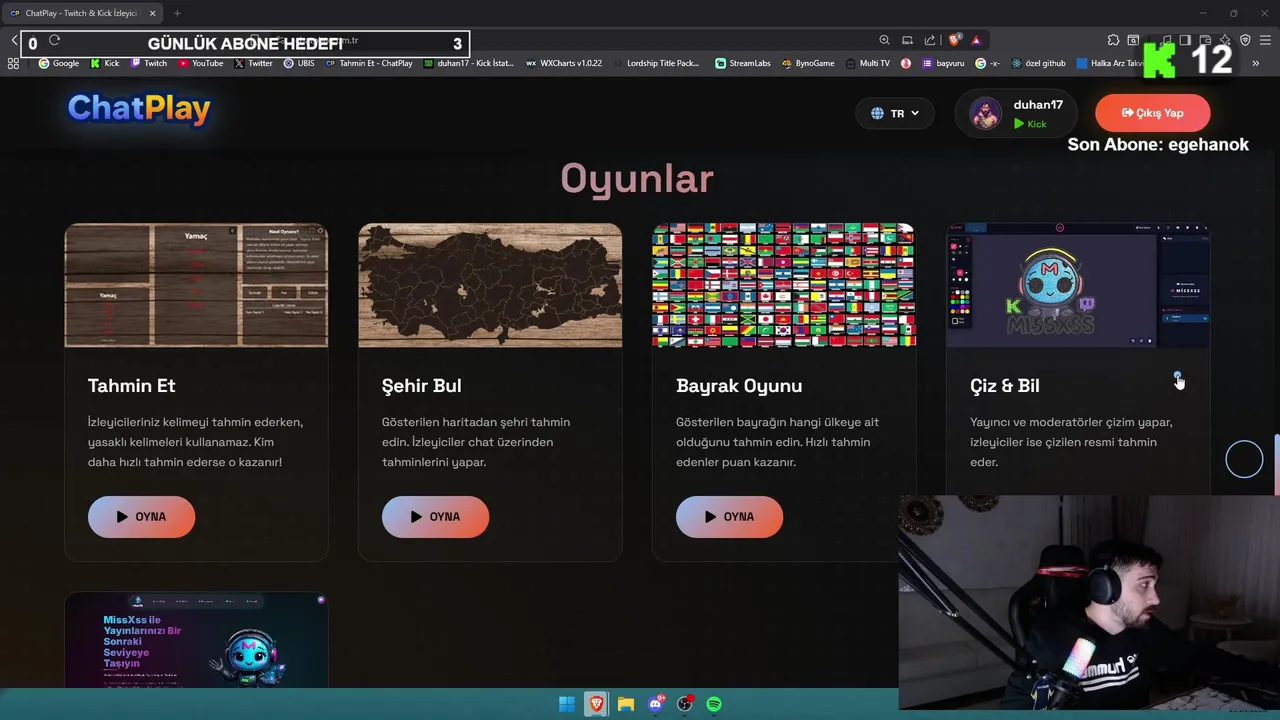The width and height of the screenshot is (1280, 720).
Task: Open the WXCharts v1.0.22 bookmark
Action: [564, 63]
